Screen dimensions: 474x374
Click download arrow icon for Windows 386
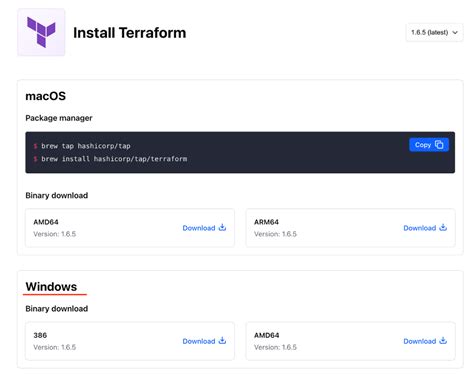[222, 341]
